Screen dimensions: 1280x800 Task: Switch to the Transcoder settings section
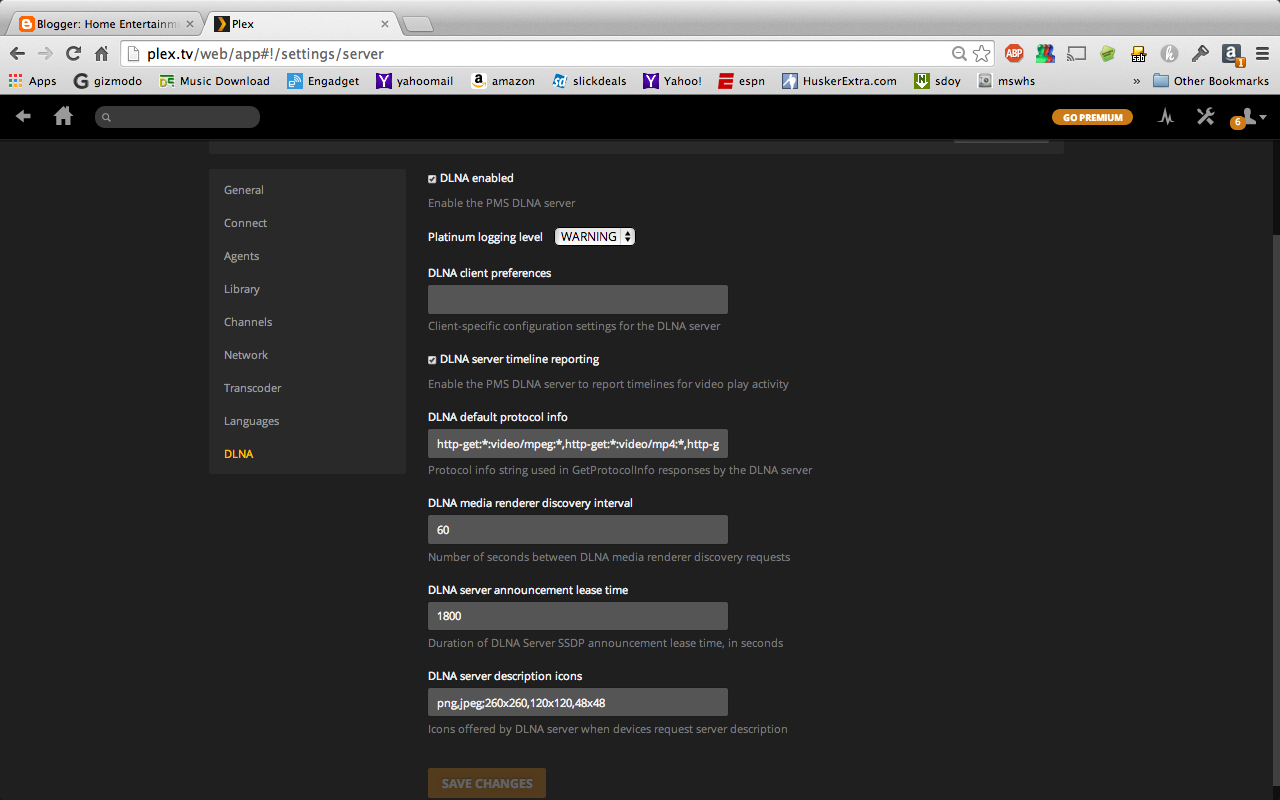pos(252,387)
